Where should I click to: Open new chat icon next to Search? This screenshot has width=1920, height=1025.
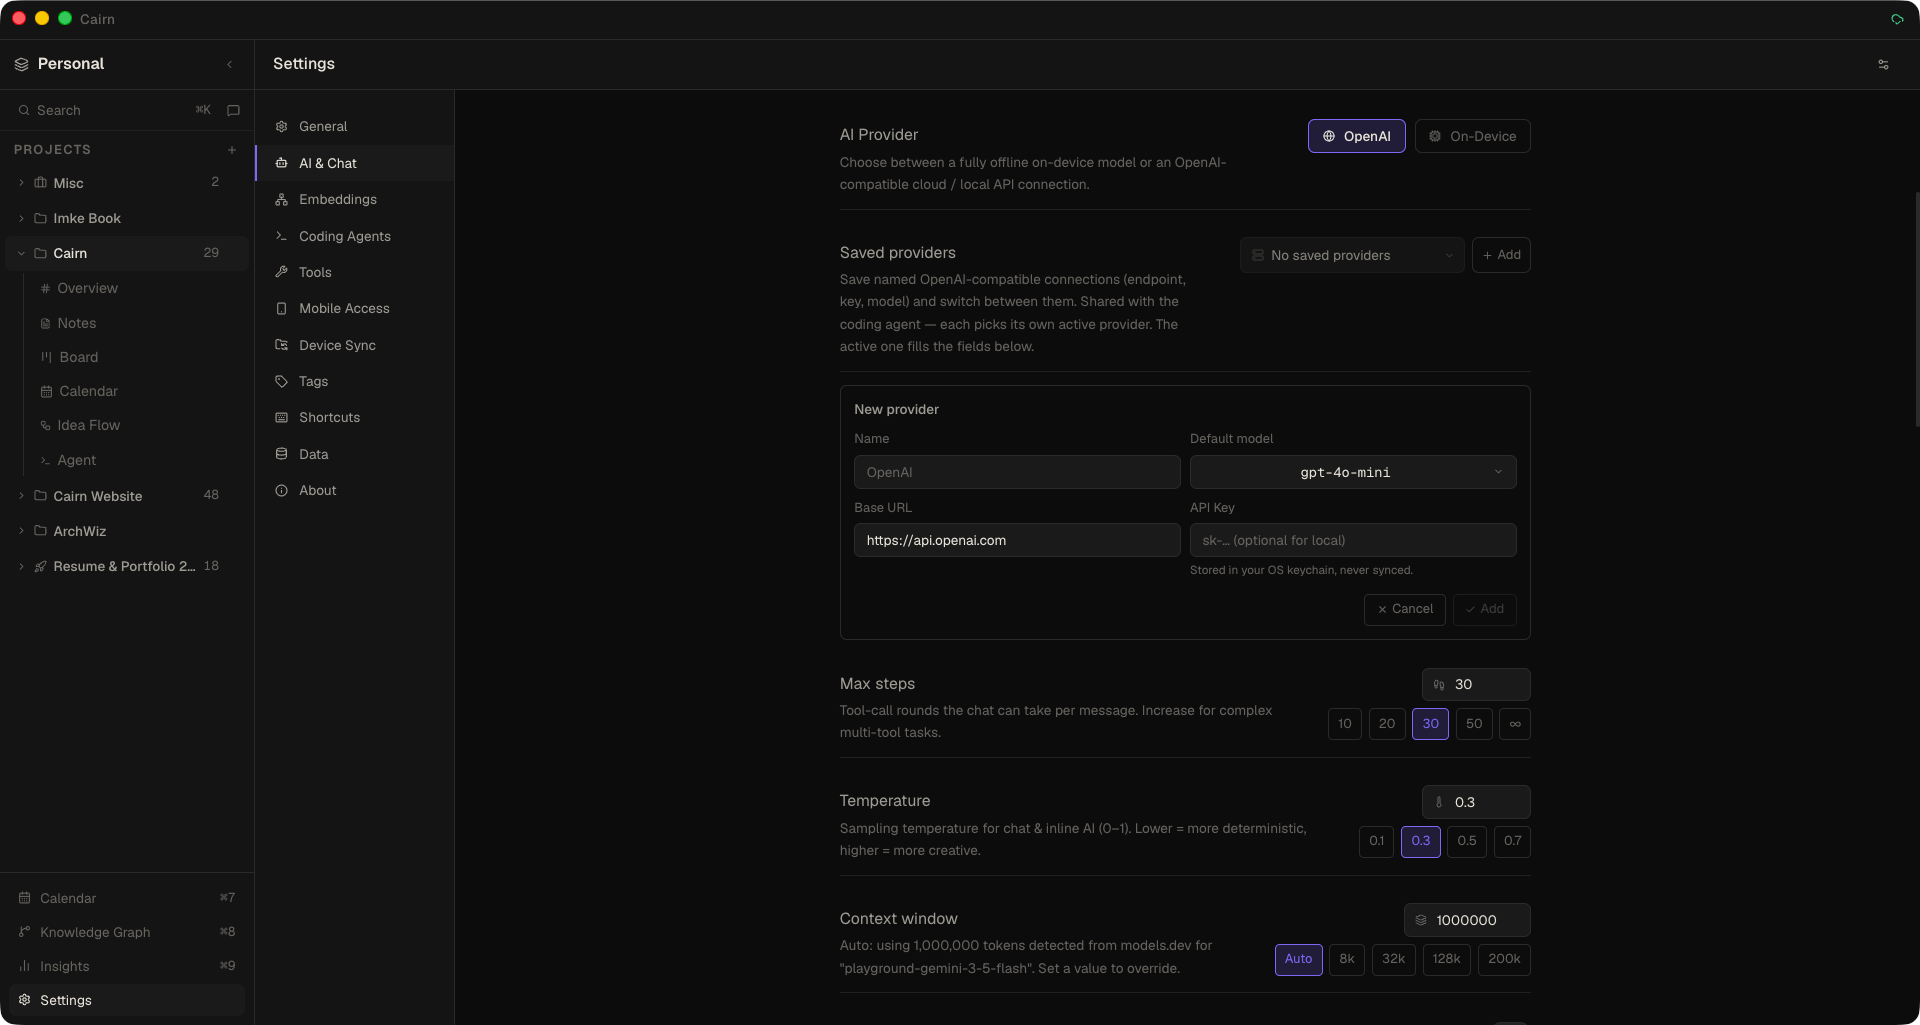[x=233, y=110]
